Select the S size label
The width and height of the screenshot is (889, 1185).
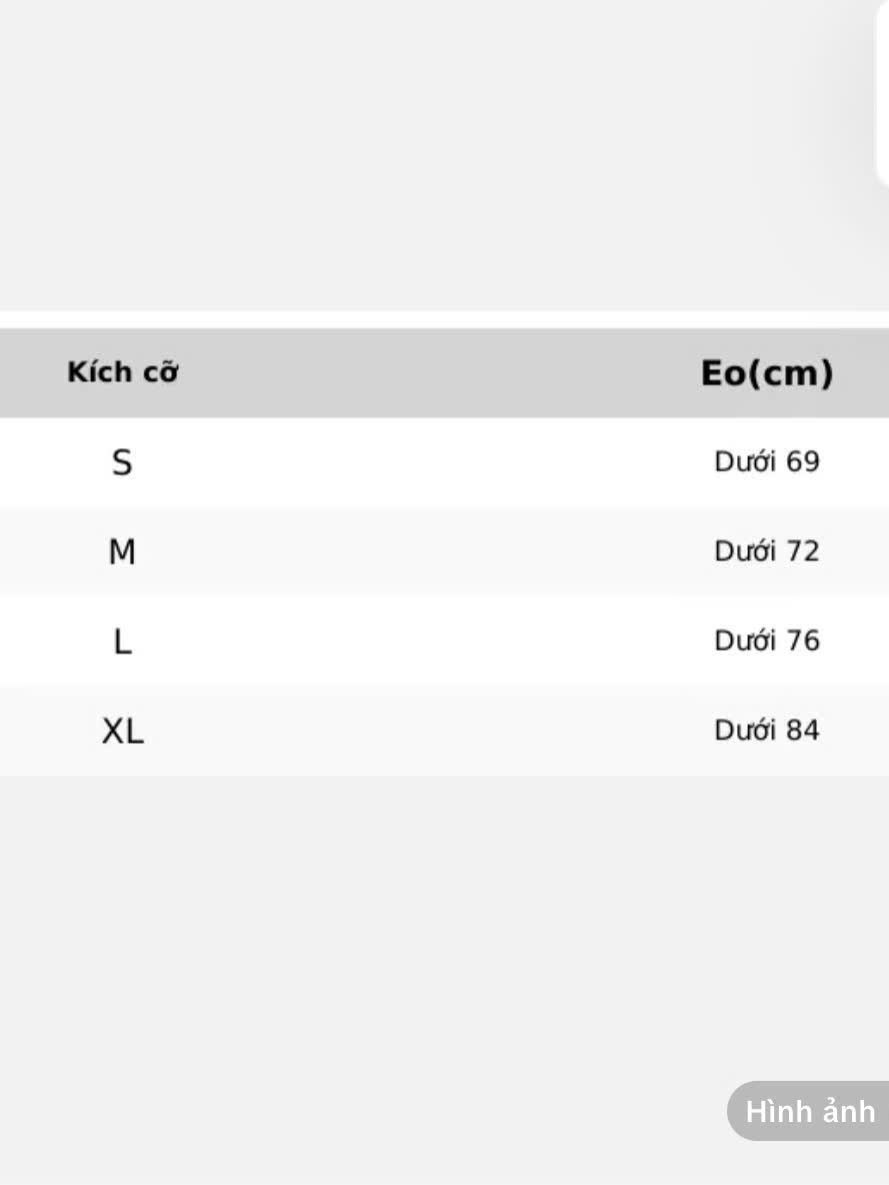click(121, 462)
